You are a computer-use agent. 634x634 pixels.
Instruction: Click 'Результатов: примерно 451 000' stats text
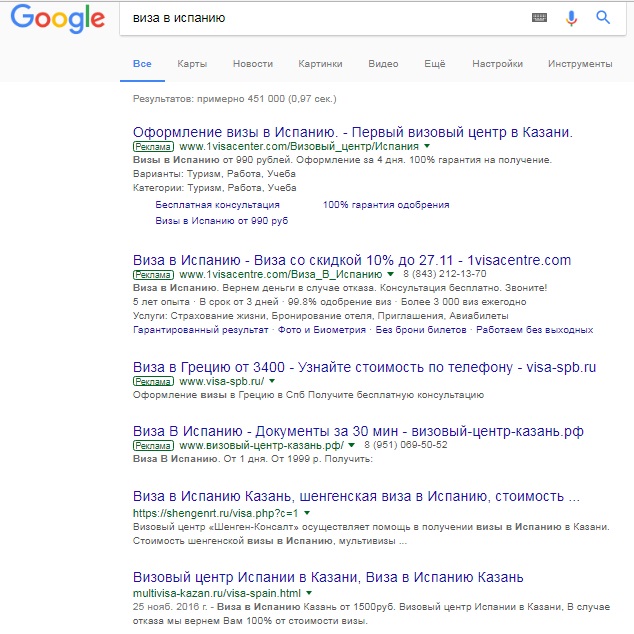point(235,99)
